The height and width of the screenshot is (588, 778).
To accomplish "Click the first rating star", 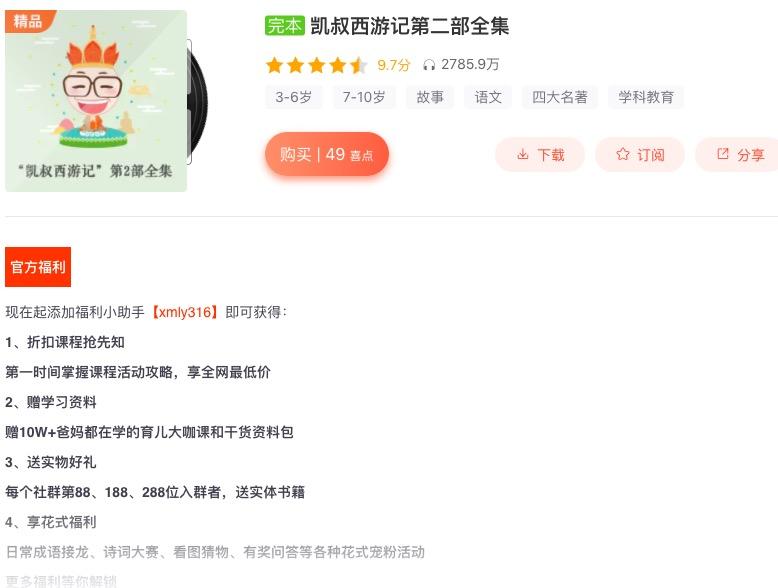I will [x=274, y=65].
